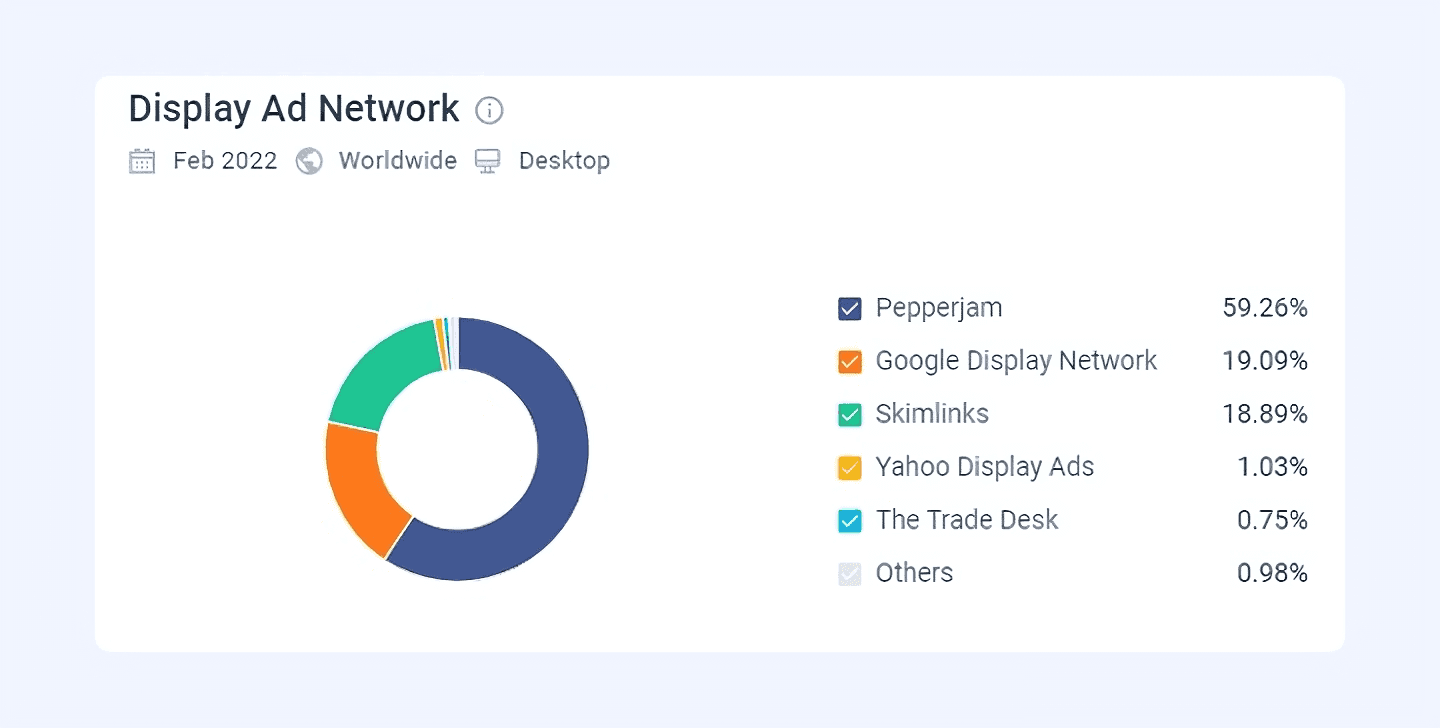
Task: Select the 18.89% value
Action: click(x=1265, y=414)
